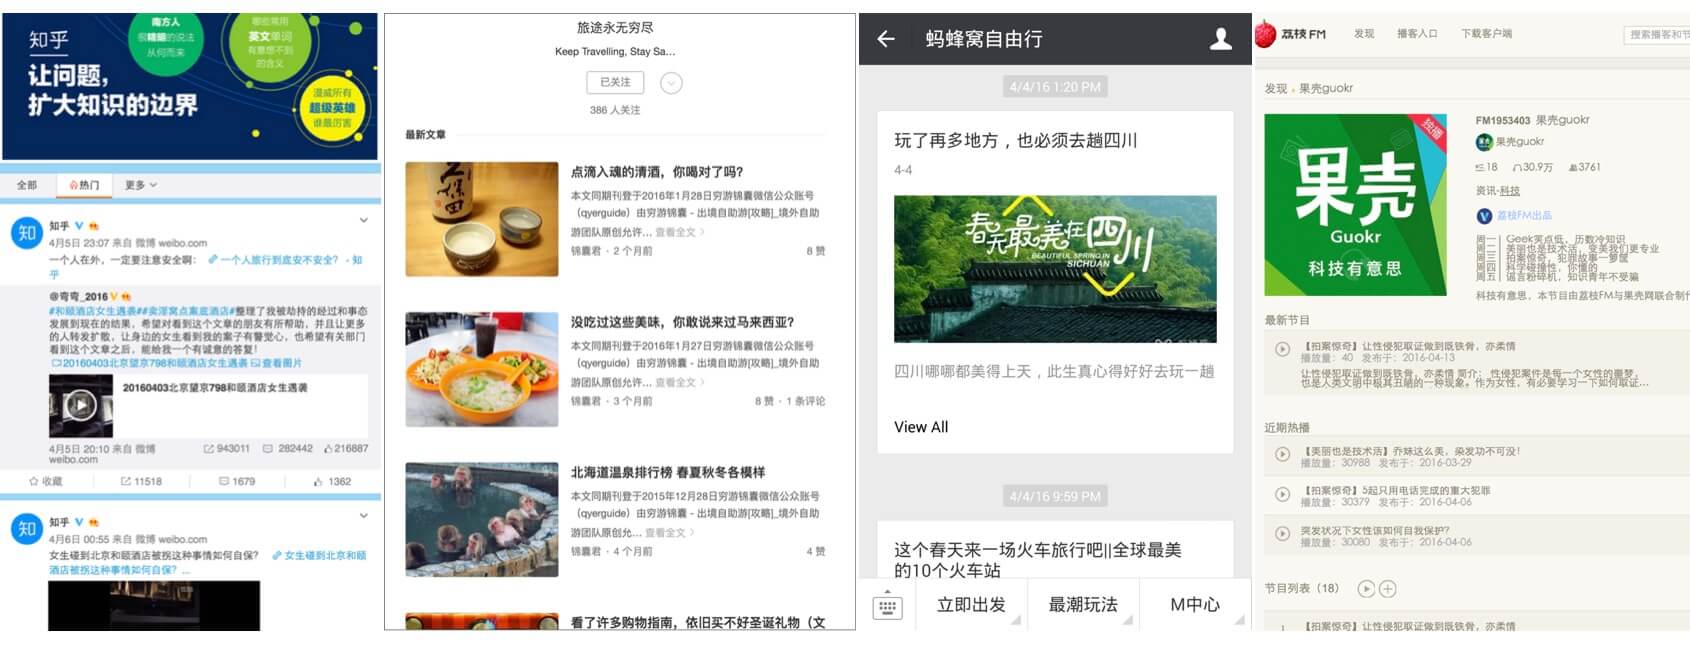Image resolution: width=1690 pixels, height=656 pixels.
Task: Open the 立即出发 menu
Action: click(x=971, y=605)
